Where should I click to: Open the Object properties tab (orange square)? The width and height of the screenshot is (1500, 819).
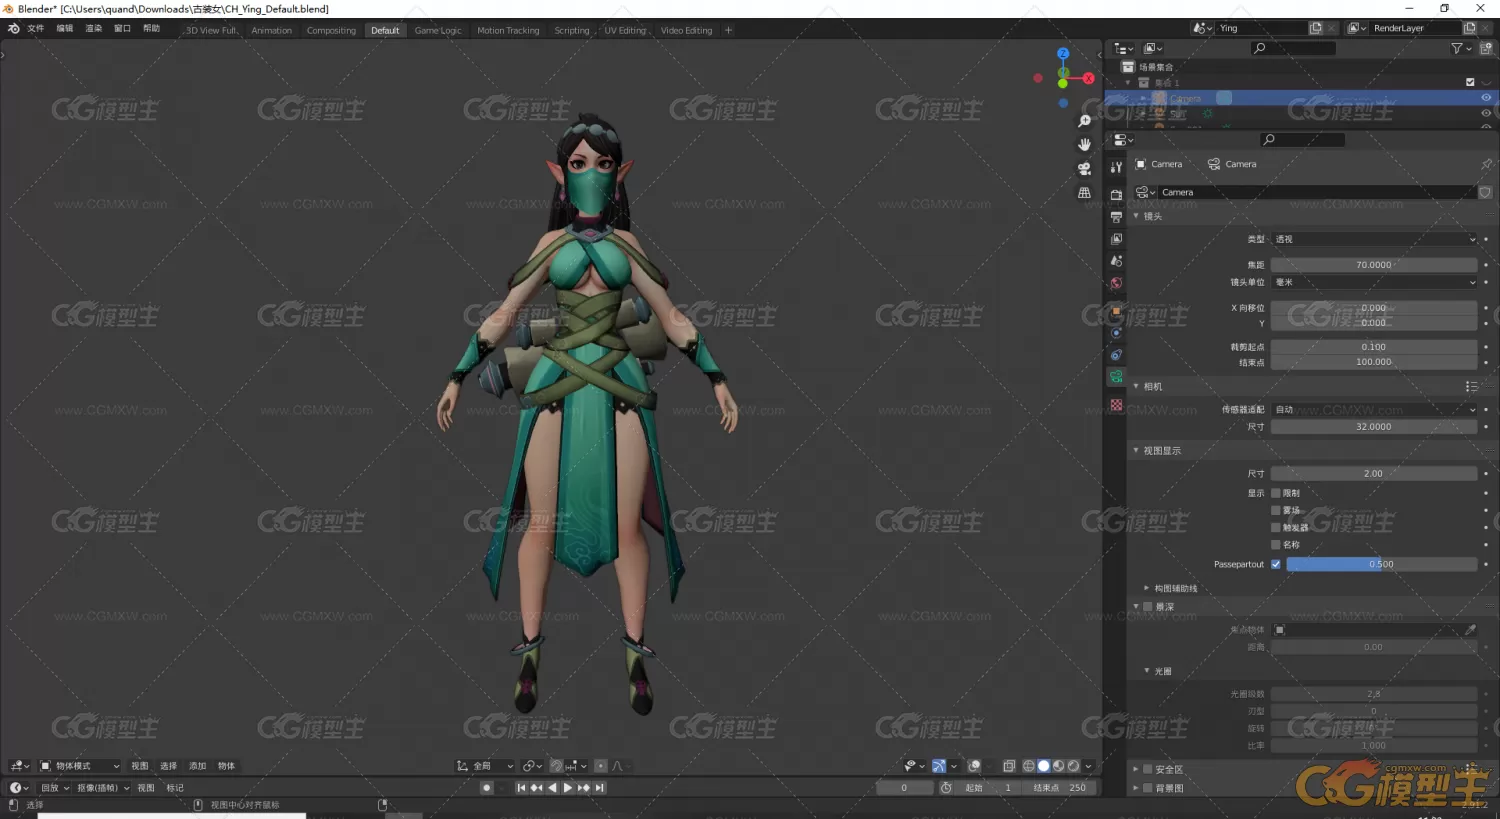(1116, 312)
